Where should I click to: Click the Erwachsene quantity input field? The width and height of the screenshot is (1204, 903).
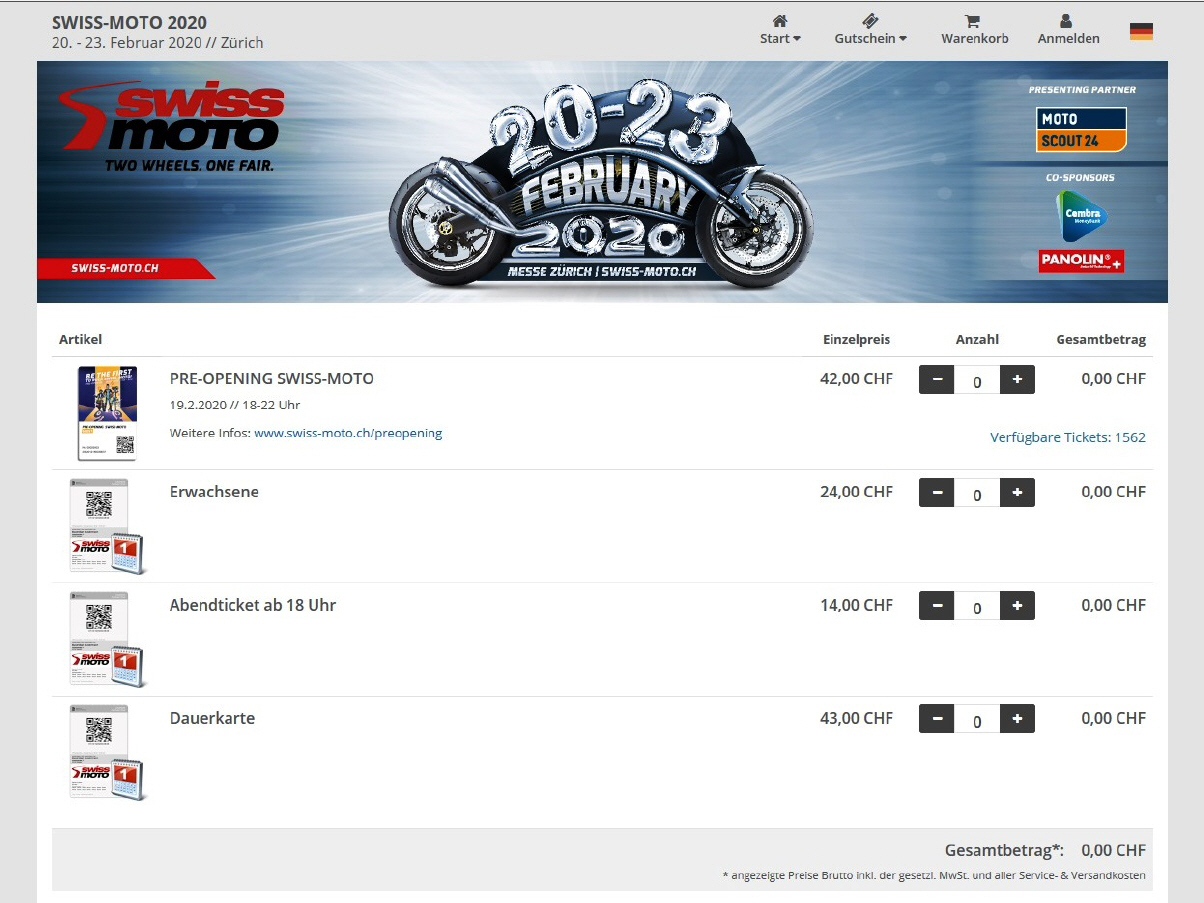pos(977,494)
